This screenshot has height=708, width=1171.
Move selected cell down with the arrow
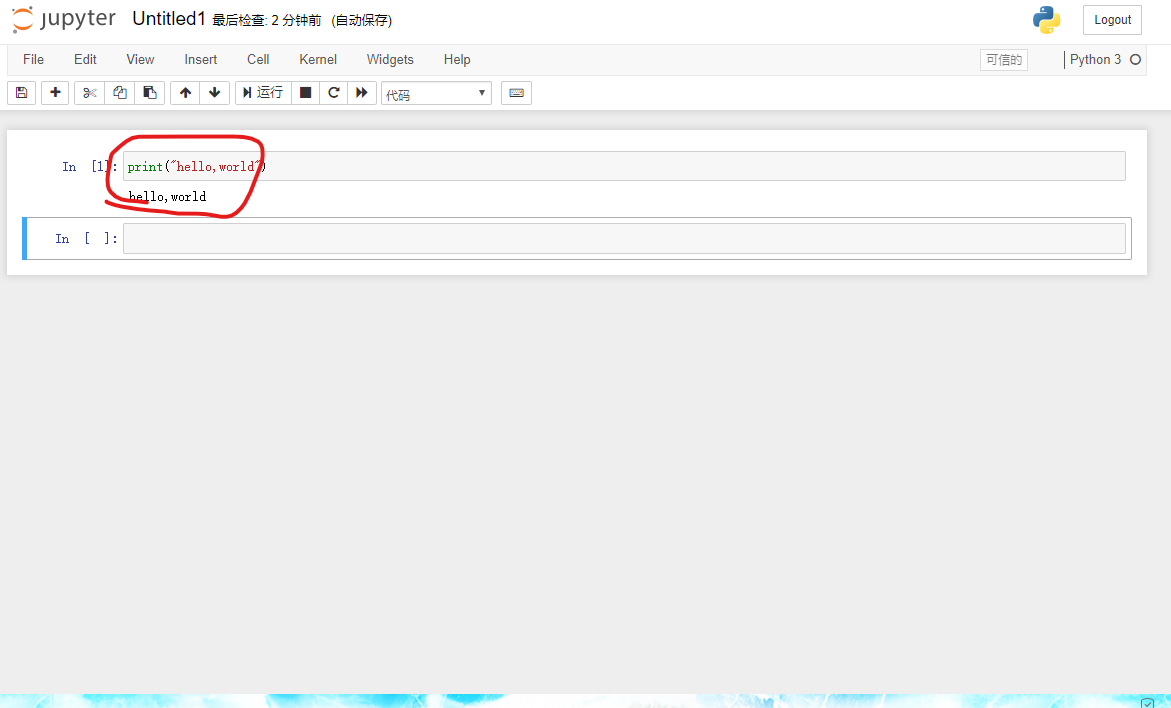[214, 93]
